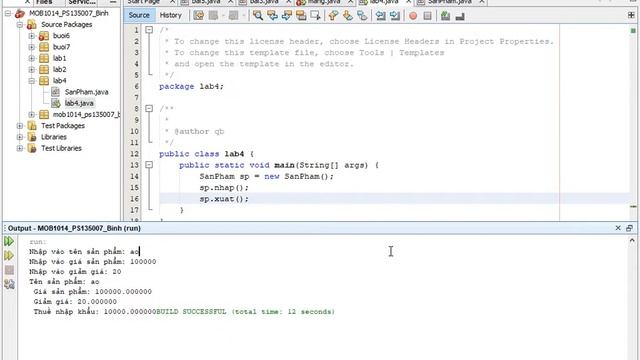The height and width of the screenshot is (360, 640).
Task: Select the lab2 package label
Action: point(60,69)
